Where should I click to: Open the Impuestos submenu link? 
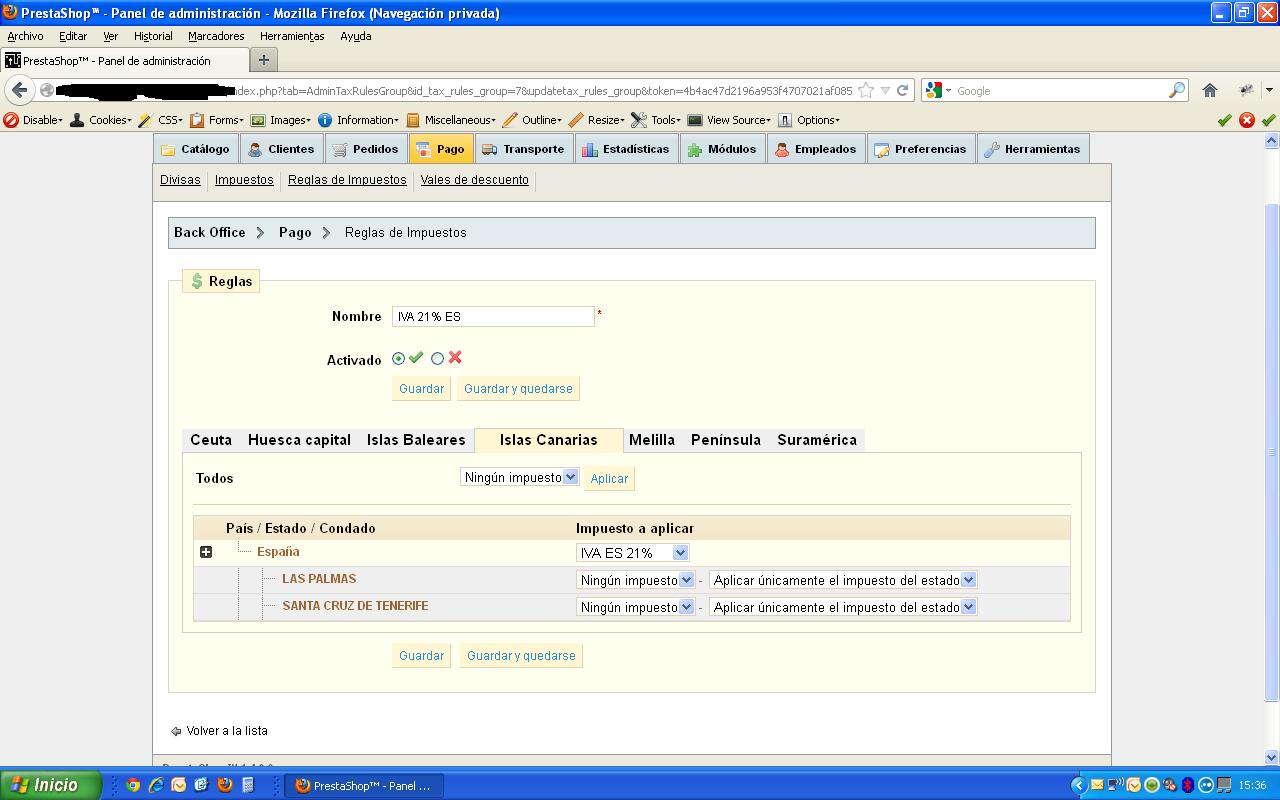coord(244,180)
